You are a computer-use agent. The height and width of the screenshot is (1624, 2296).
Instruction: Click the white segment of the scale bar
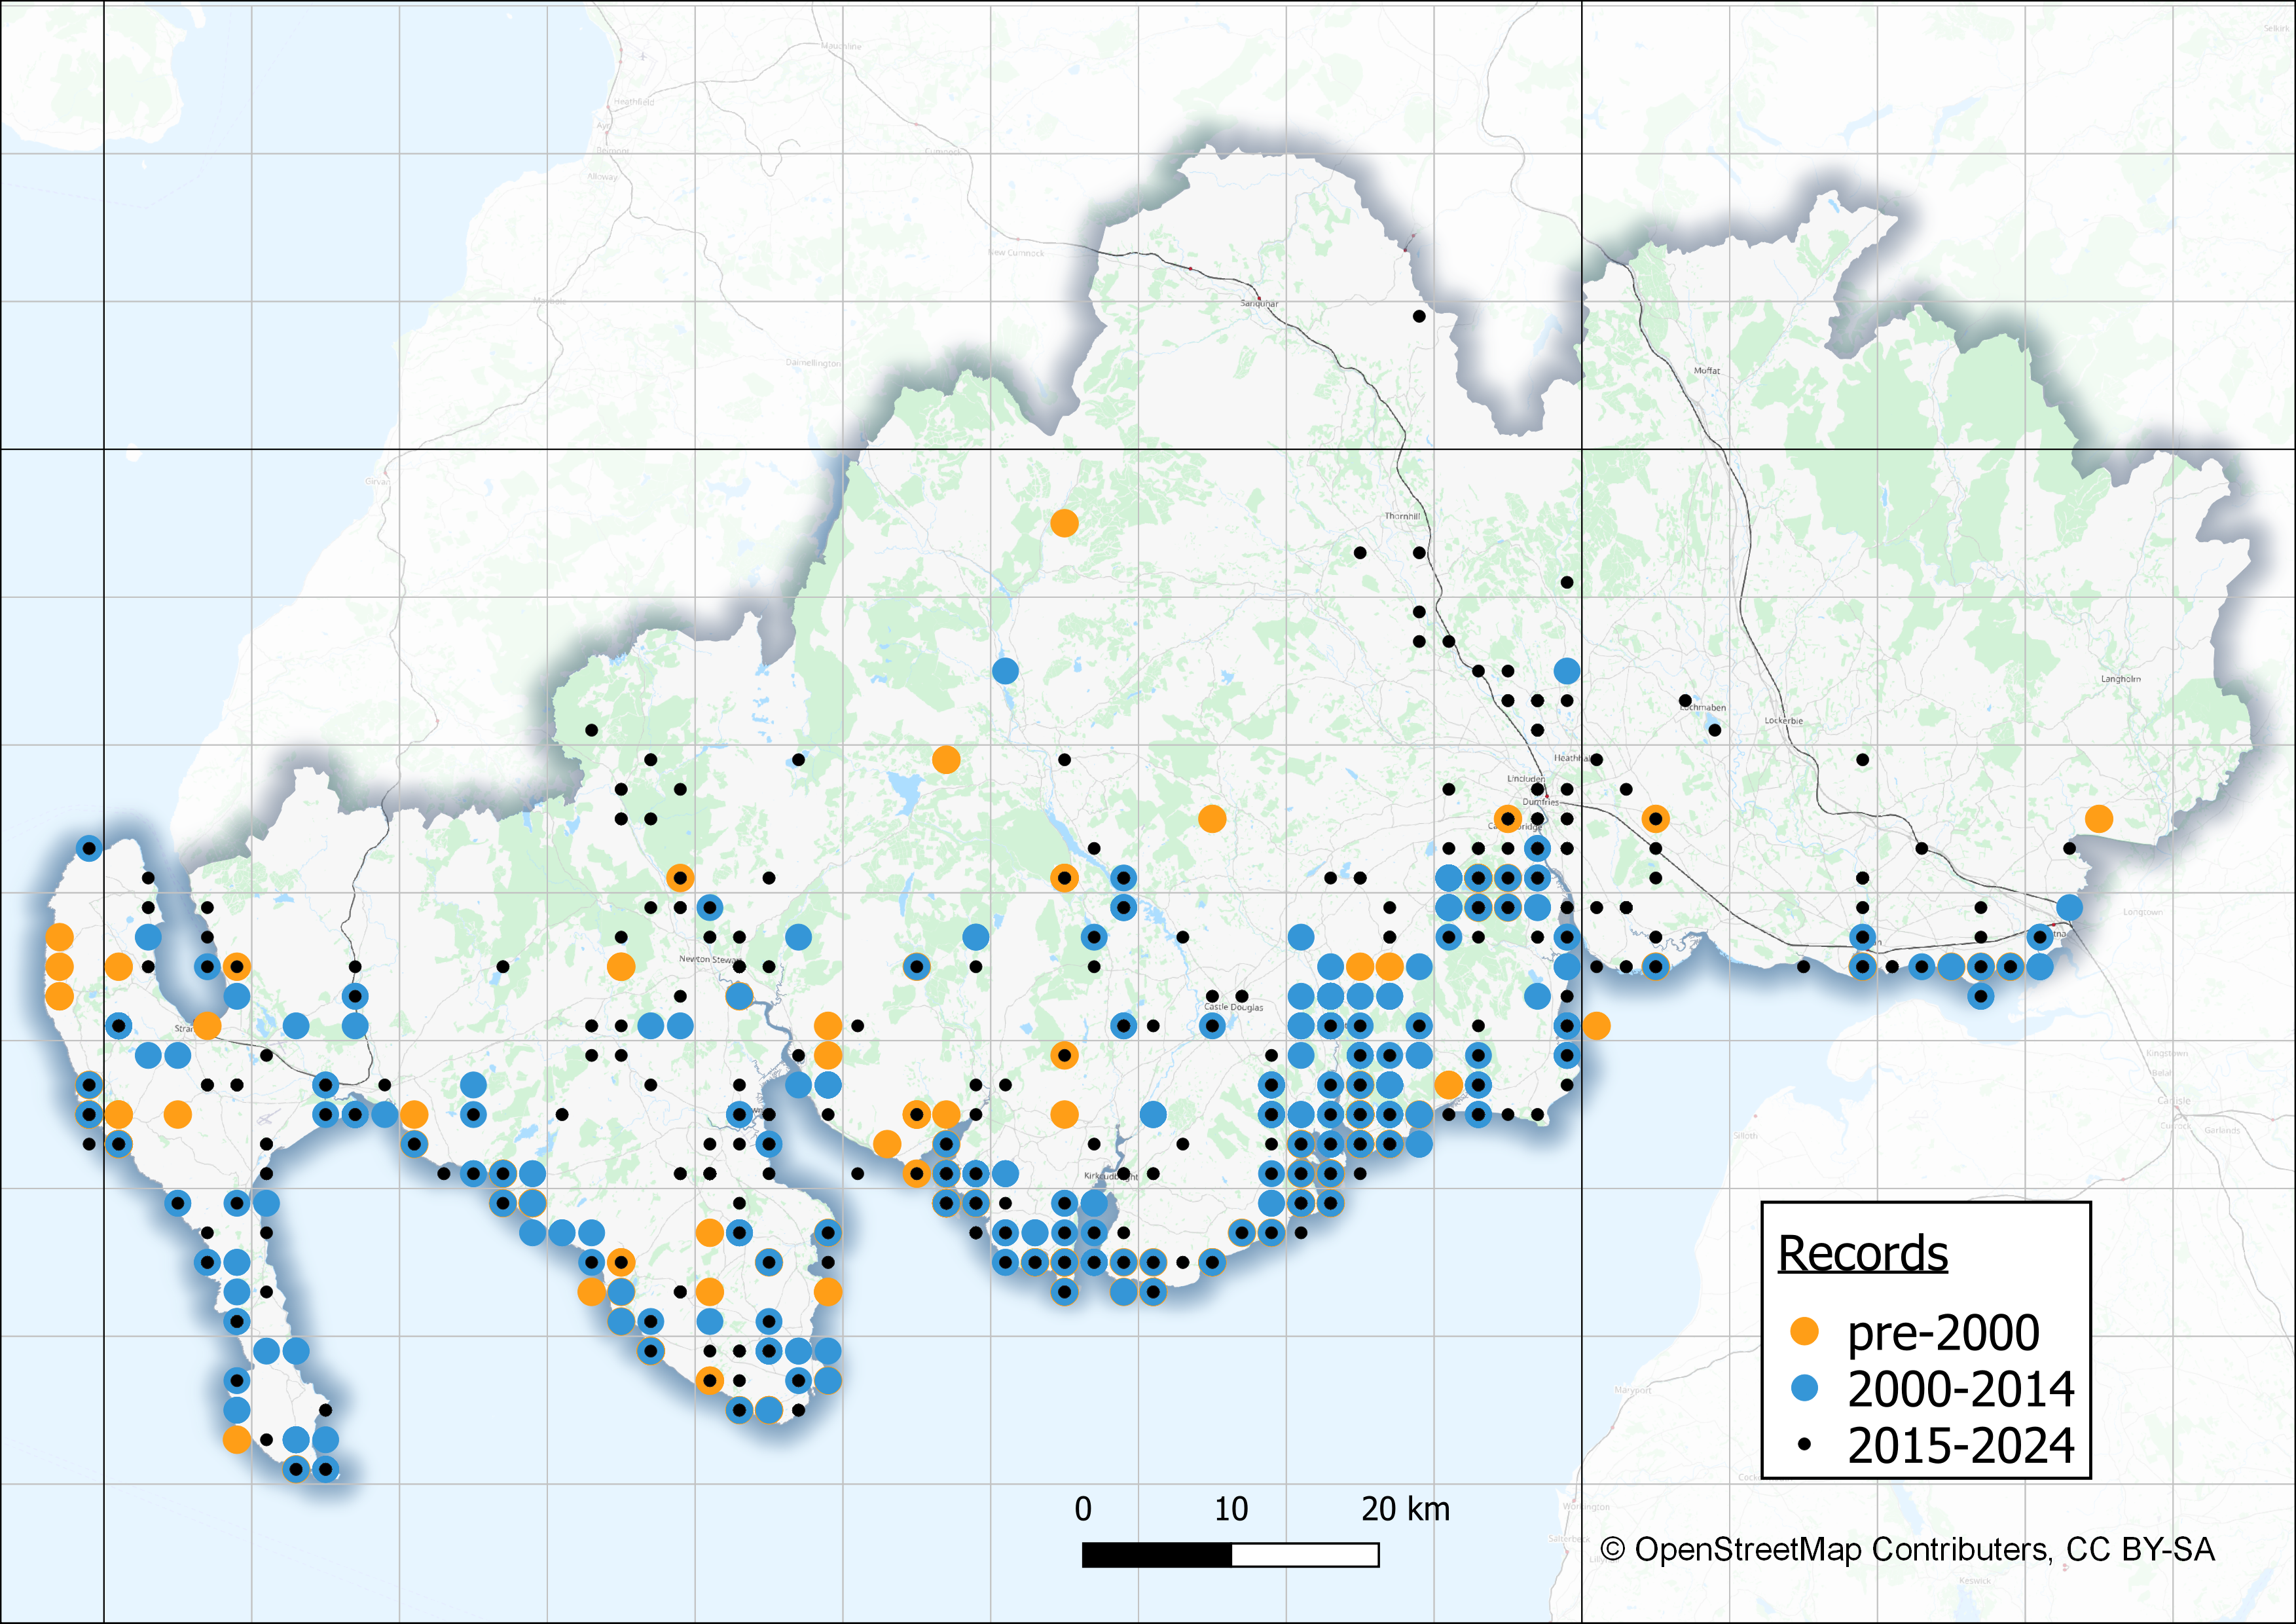(x=1305, y=1555)
